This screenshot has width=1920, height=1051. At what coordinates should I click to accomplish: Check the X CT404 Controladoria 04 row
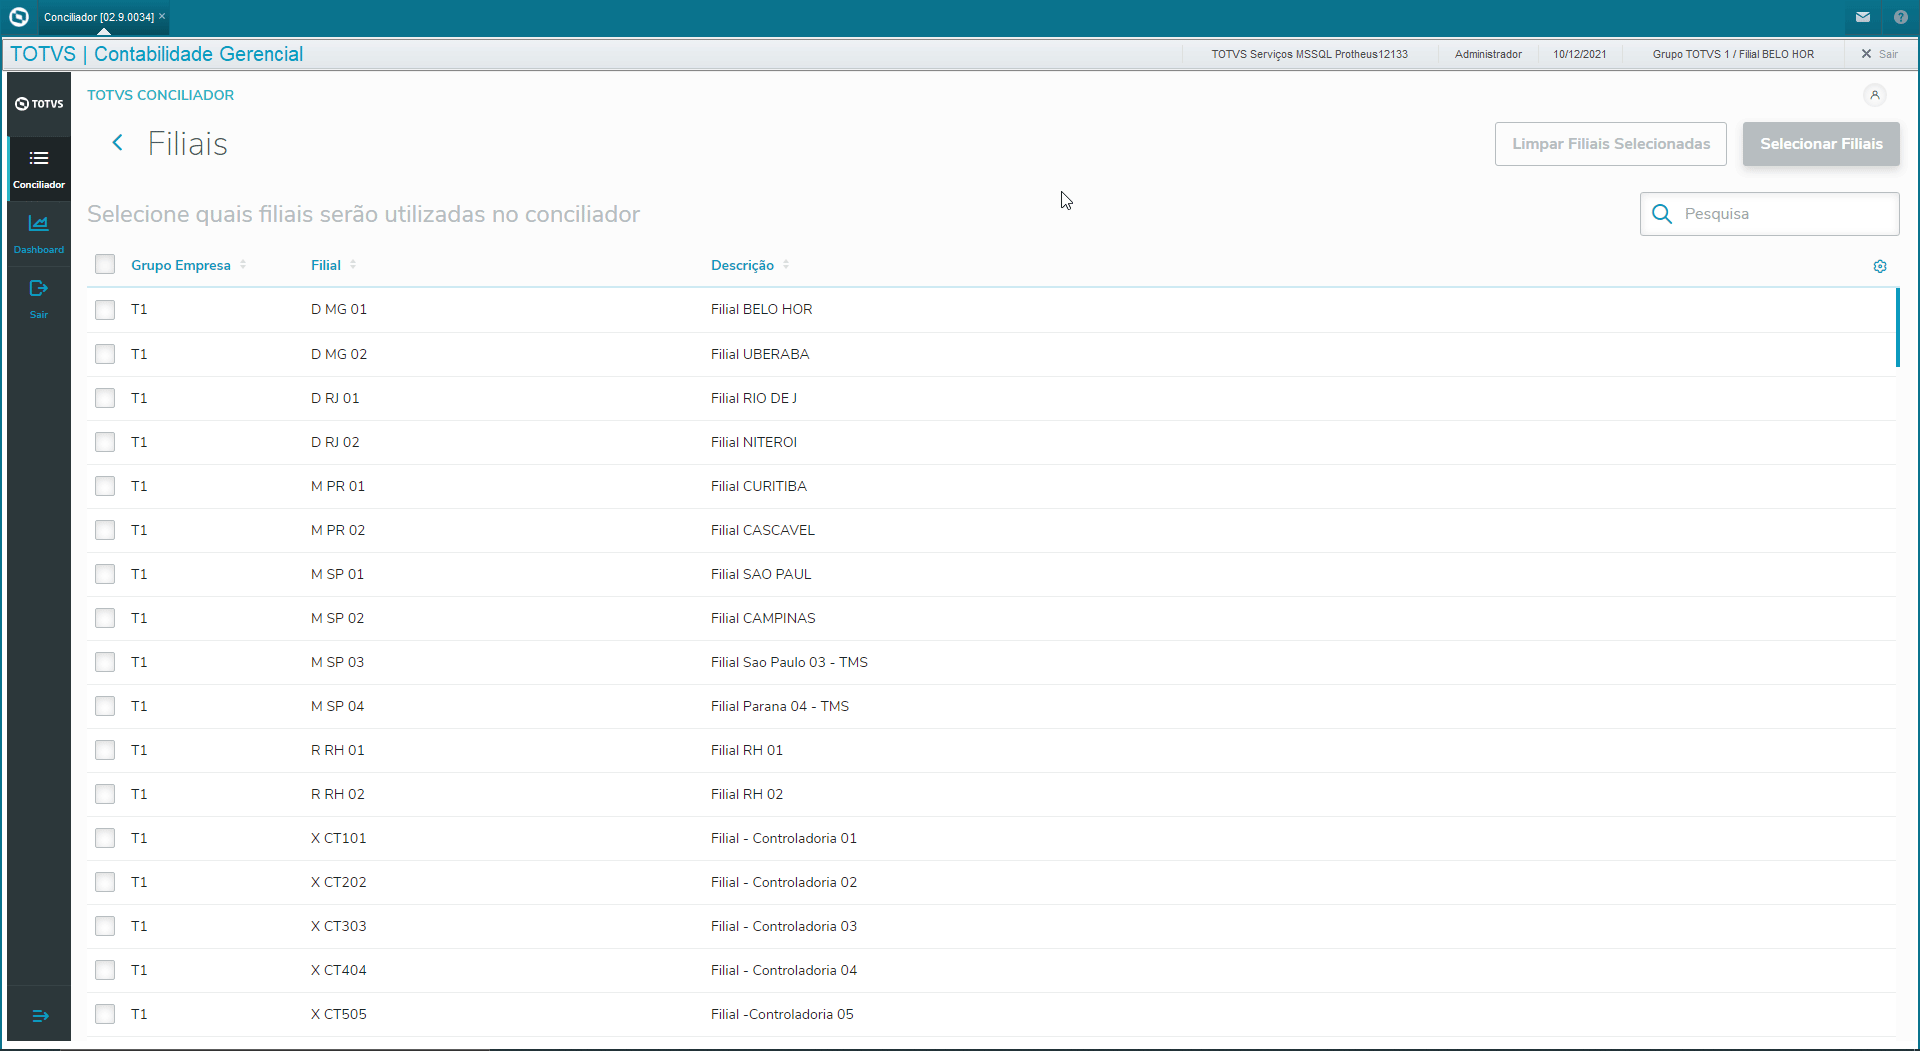(x=105, y=970)
